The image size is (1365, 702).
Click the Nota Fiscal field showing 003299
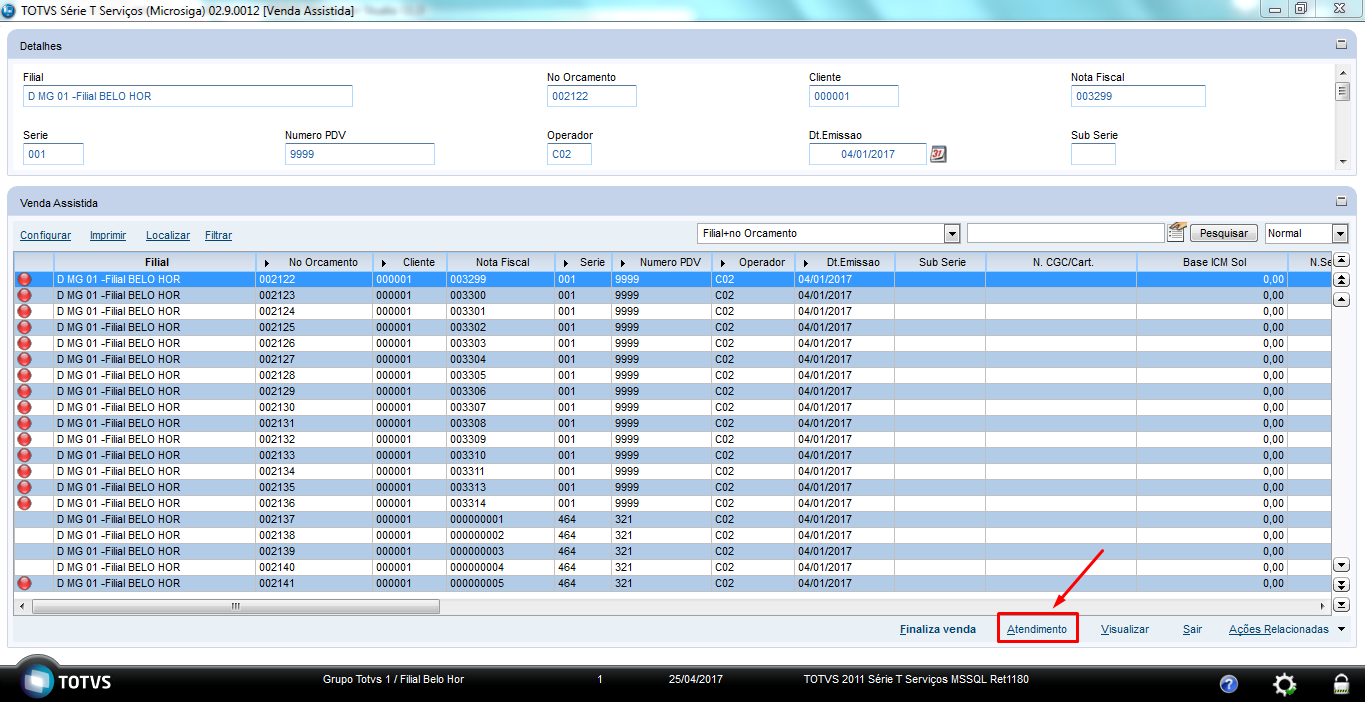coord(1138,96)
